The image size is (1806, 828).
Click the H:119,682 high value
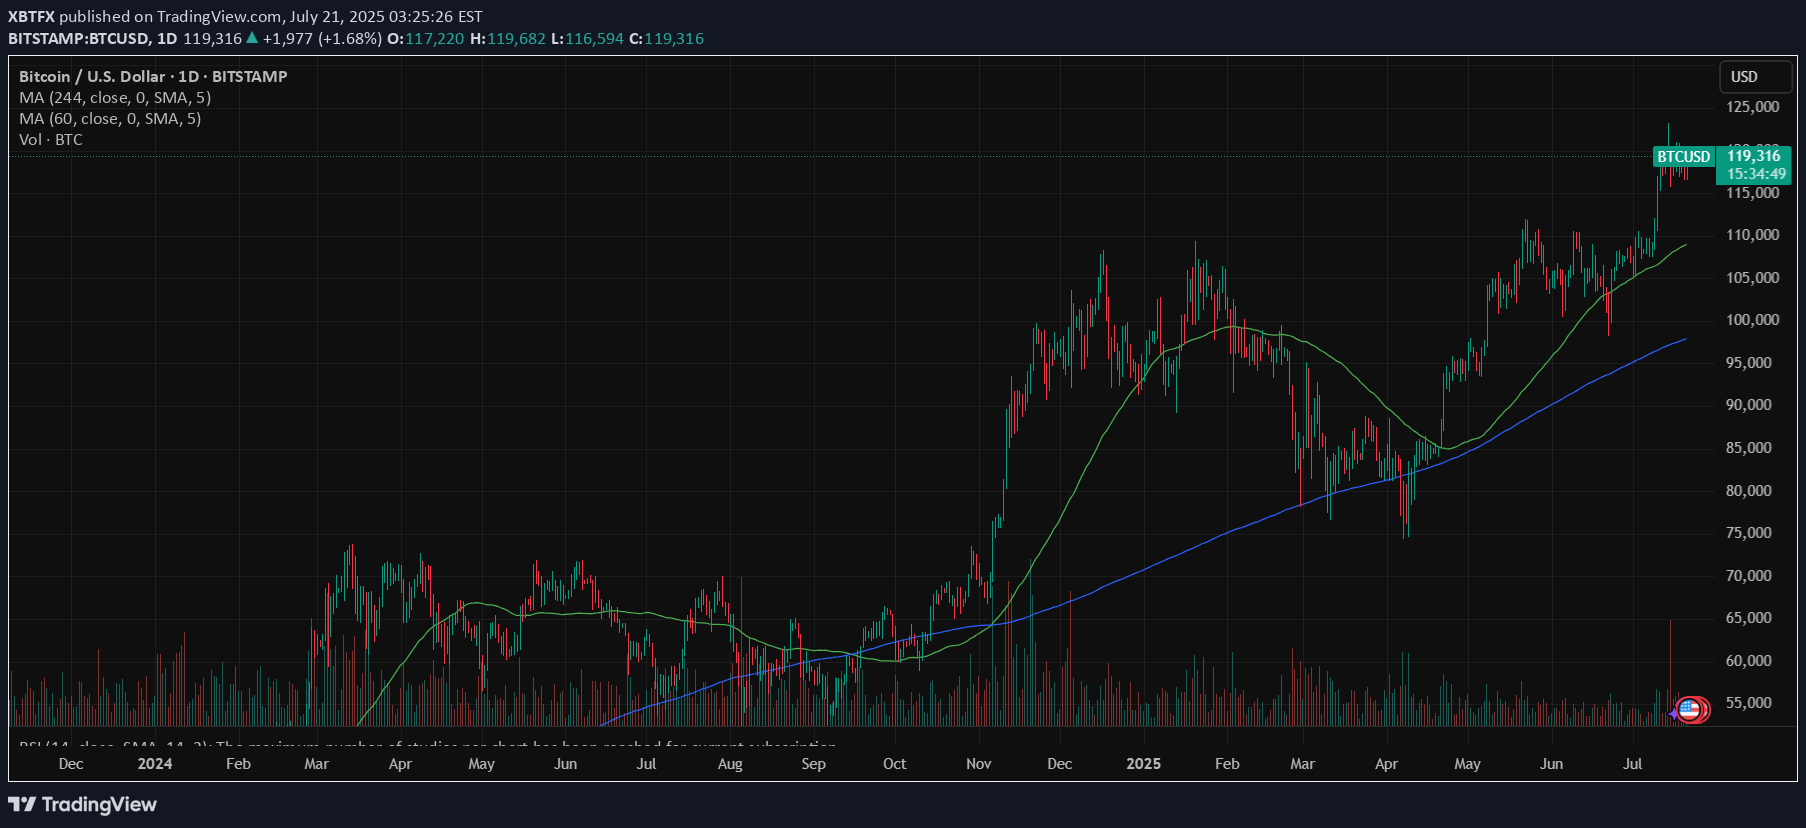(508, 39)
